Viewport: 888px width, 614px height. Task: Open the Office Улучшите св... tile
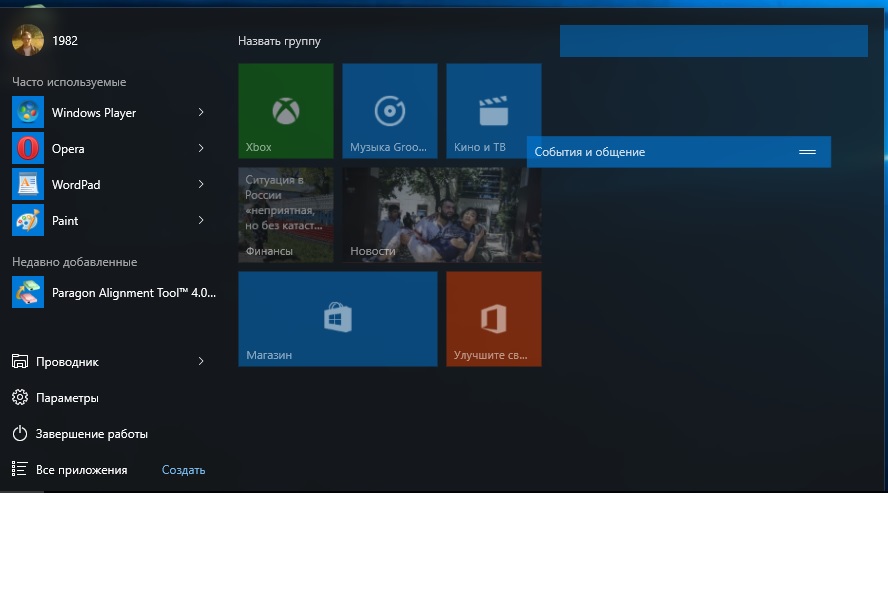(494, 319)
